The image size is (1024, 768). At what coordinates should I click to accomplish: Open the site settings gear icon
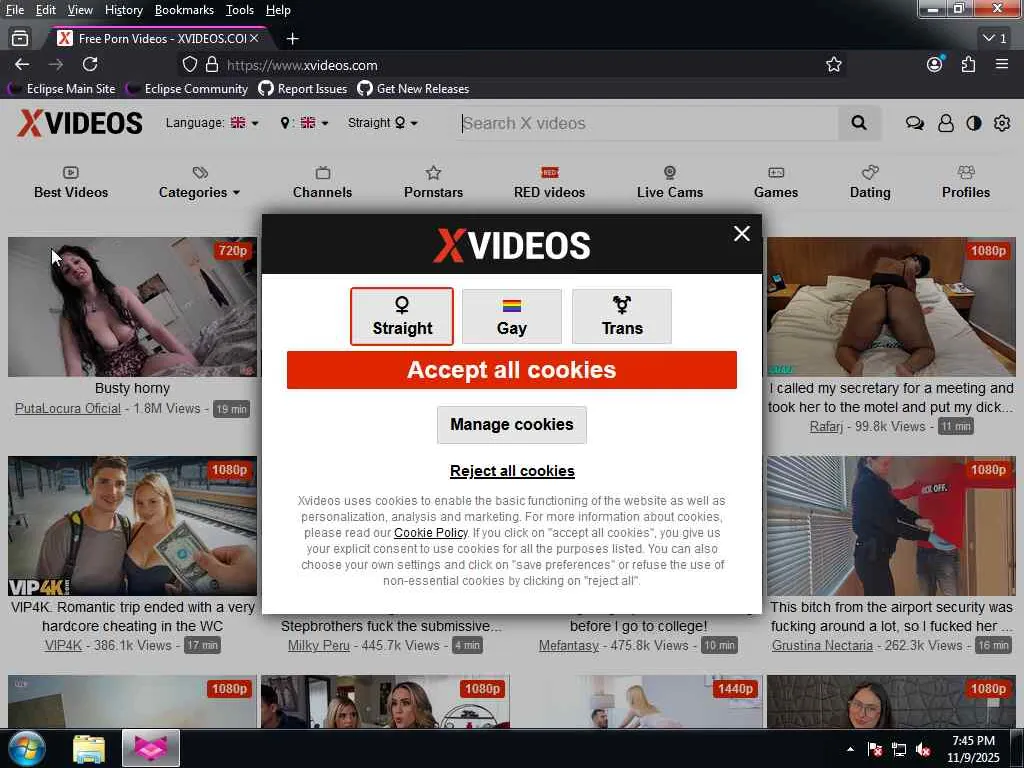1002,123
